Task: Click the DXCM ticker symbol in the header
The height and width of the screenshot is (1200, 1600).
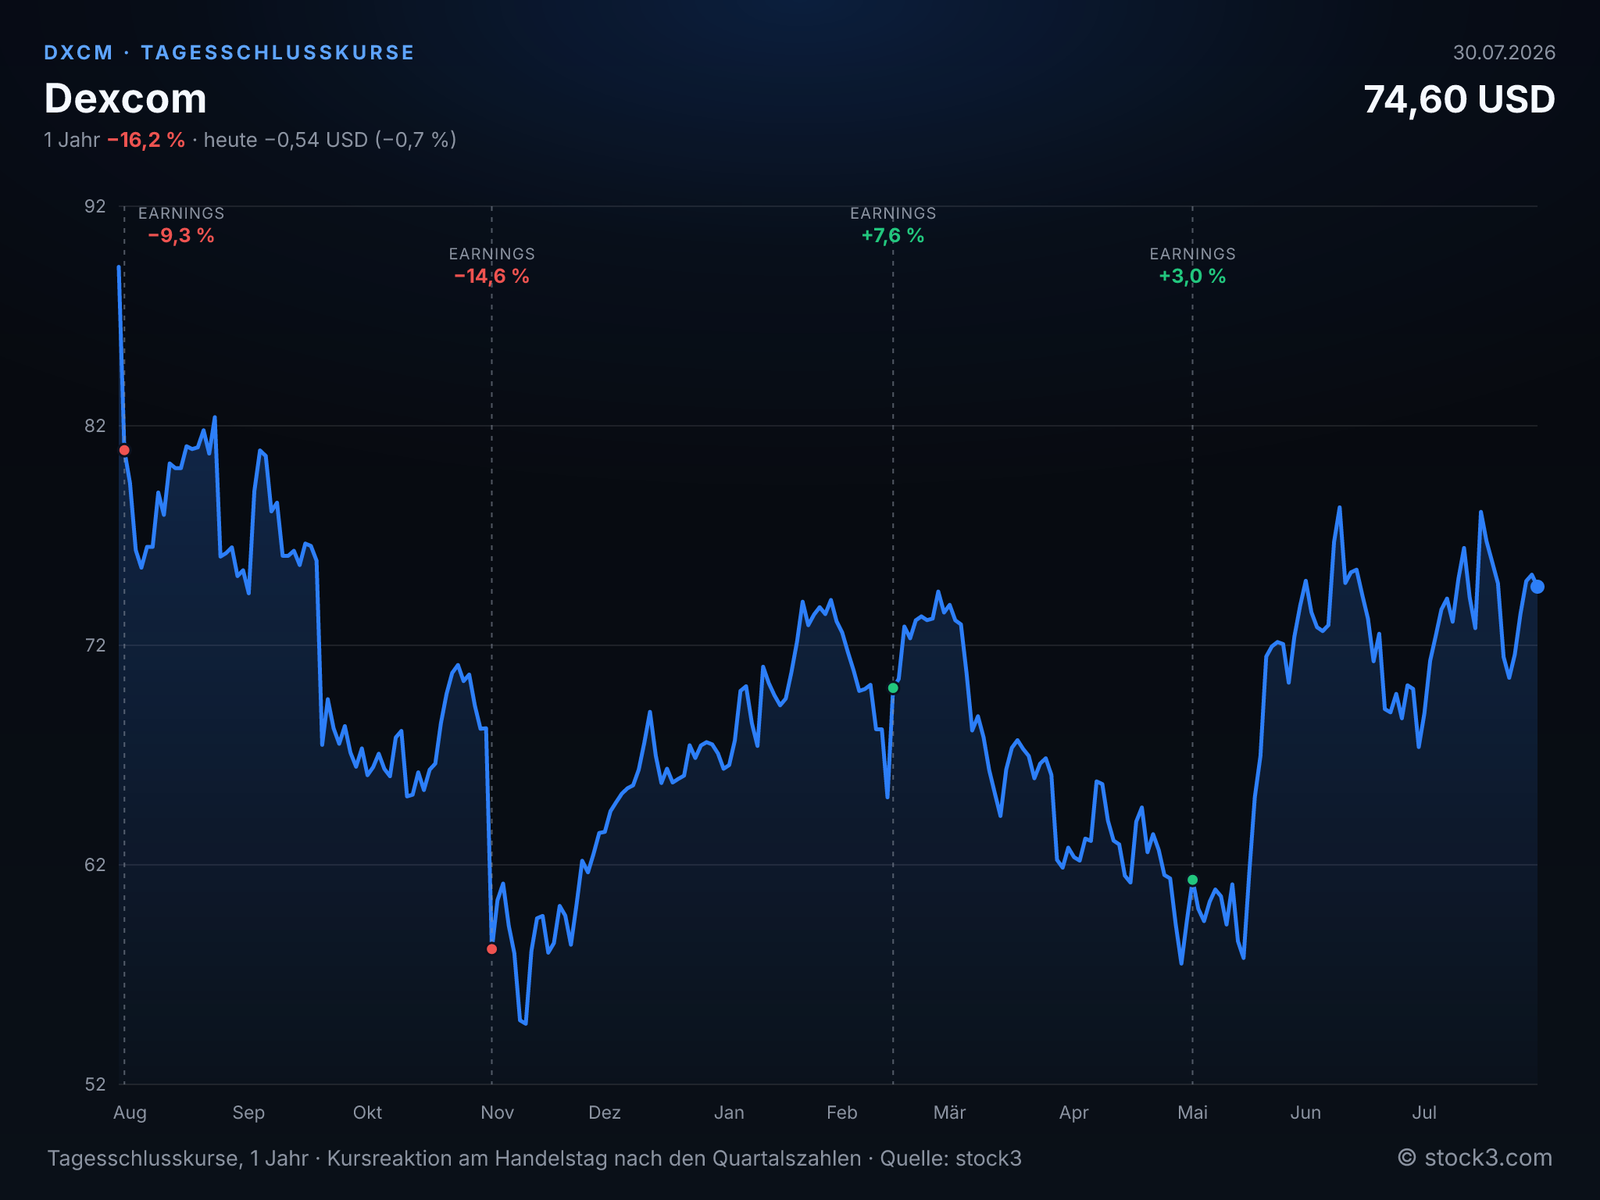Action: coord(79,53)
